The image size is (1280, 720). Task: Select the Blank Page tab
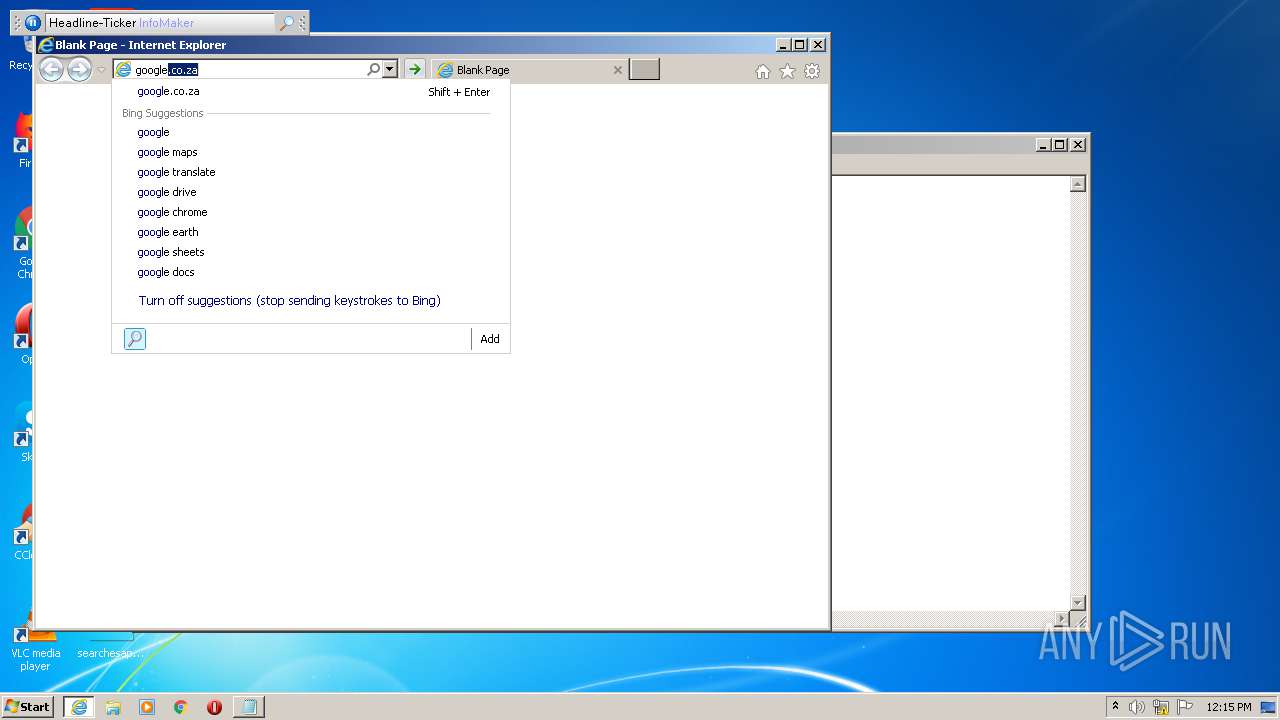click(x=530, y=70)
